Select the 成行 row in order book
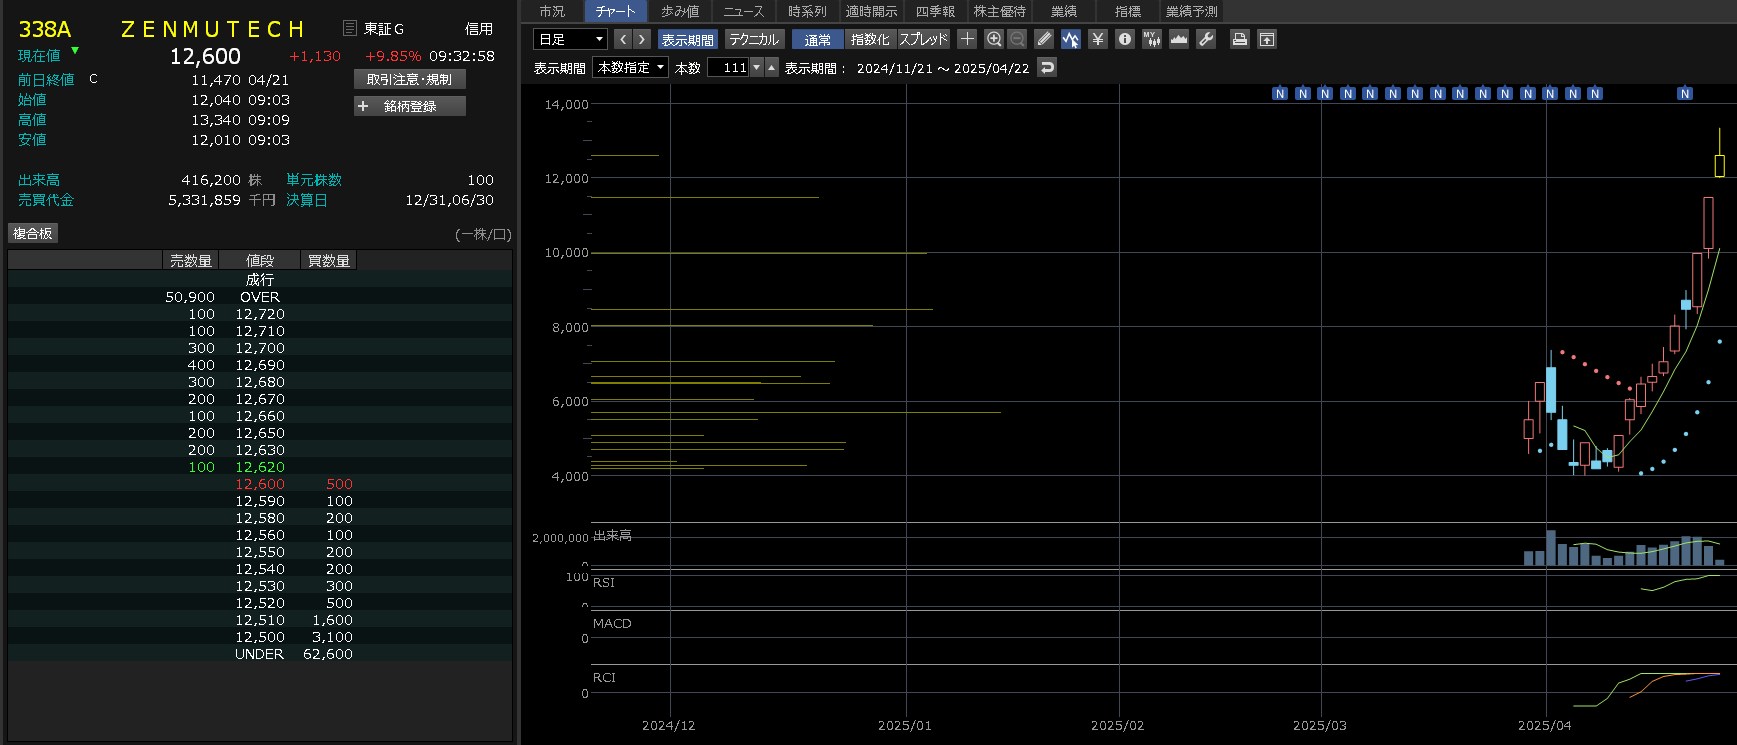The height and width of the screenshot is (745, 1737). [260, 280]
